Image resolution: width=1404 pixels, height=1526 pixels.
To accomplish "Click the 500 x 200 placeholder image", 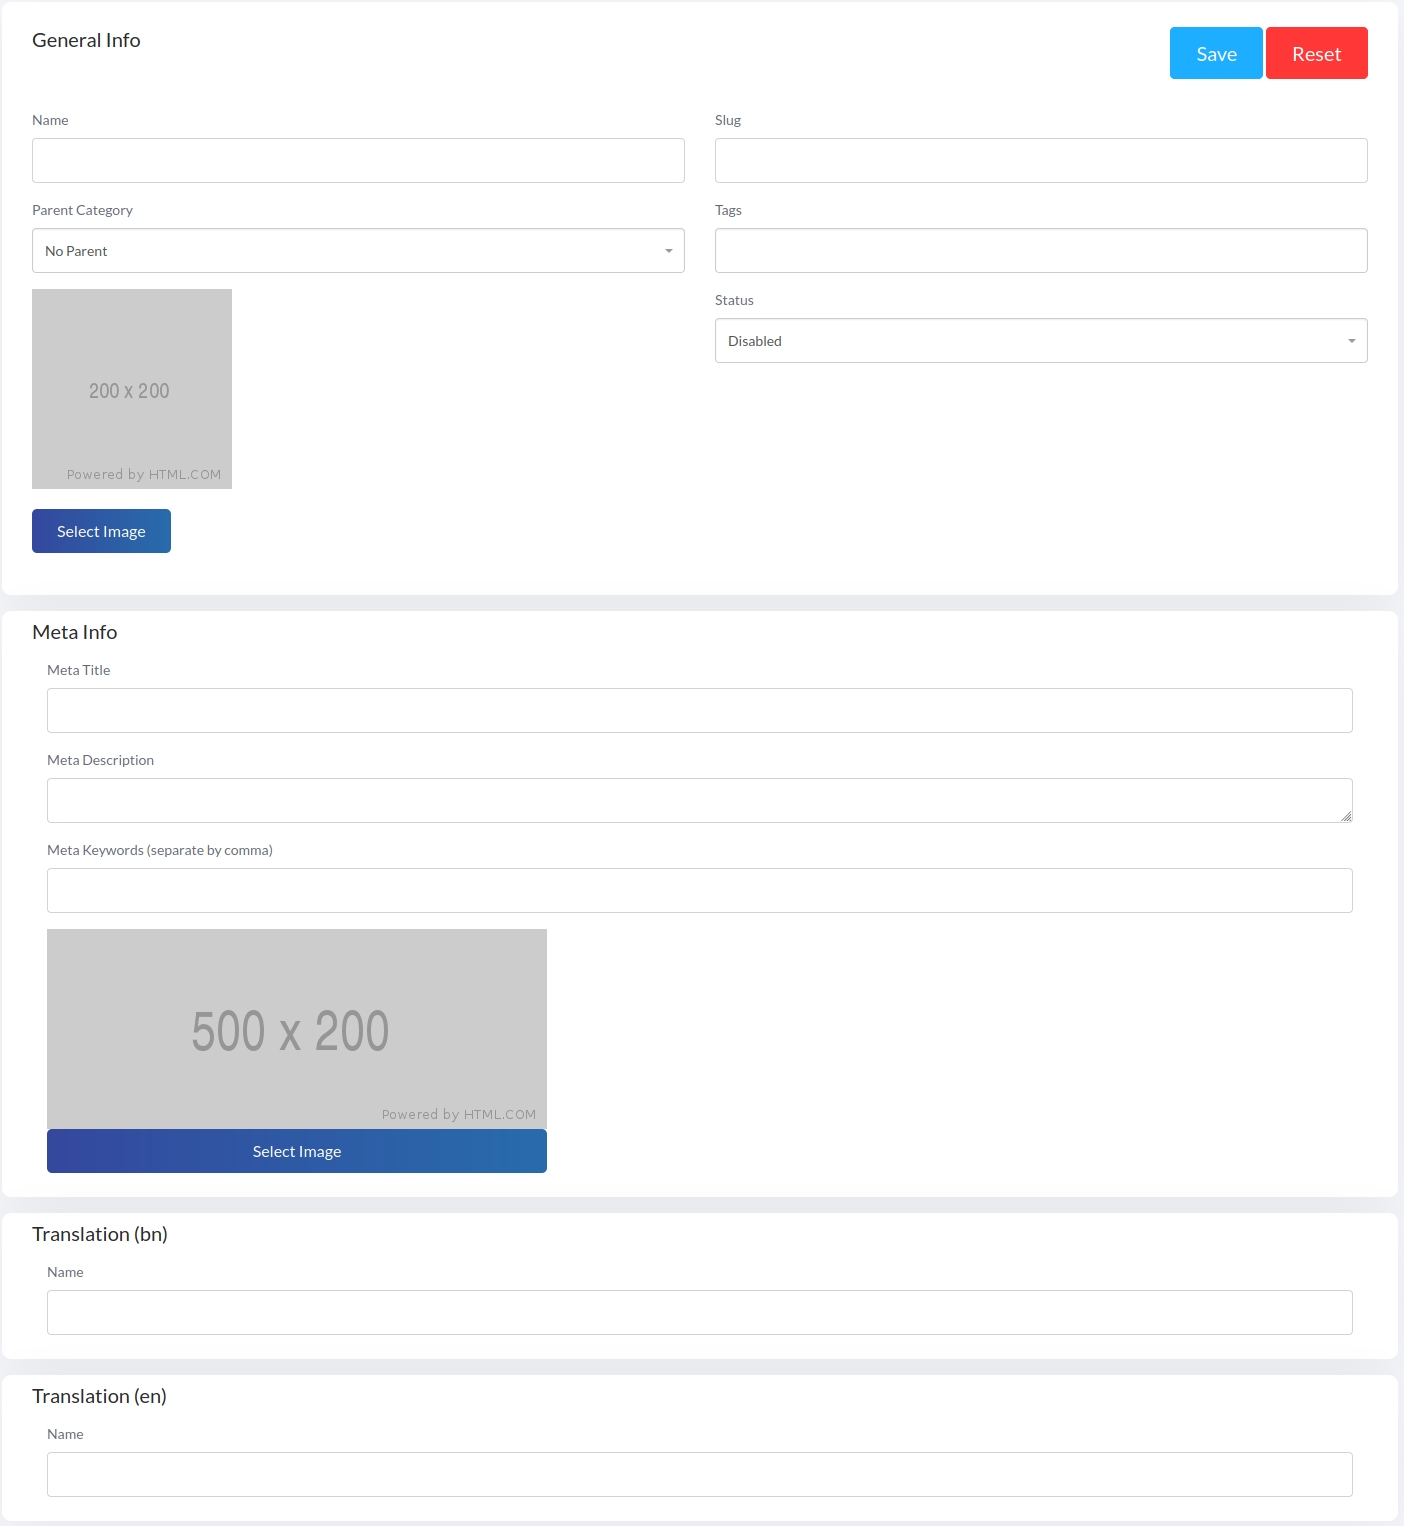I will coord(296,1029).
